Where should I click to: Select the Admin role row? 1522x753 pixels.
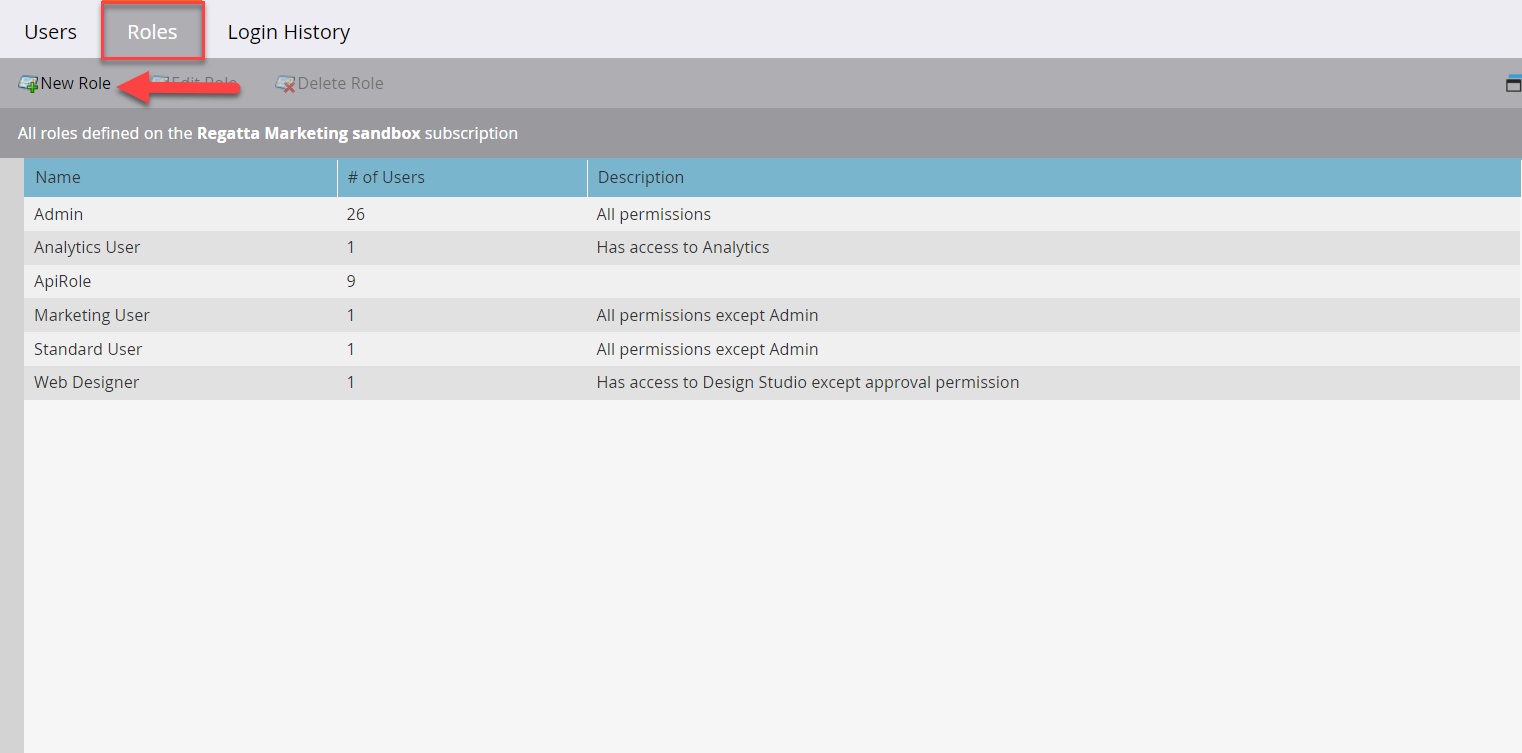772,214
